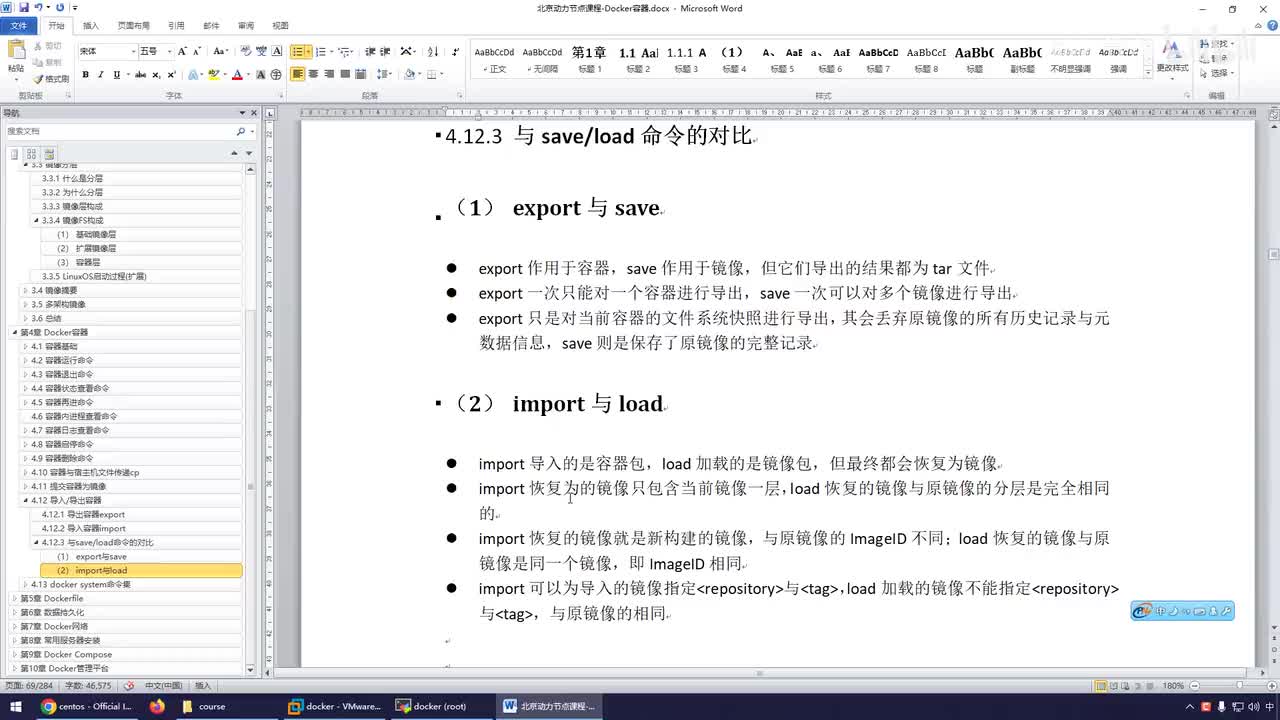Toggle bullet list formatting
The image size is (1280, 720).
click(298, 51)
